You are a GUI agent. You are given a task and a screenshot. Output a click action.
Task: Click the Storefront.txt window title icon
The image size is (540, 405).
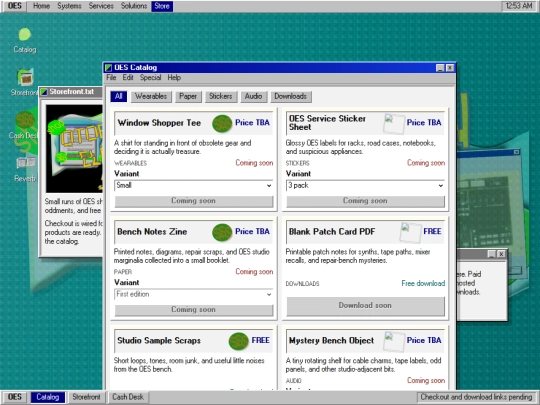[44, 92]
